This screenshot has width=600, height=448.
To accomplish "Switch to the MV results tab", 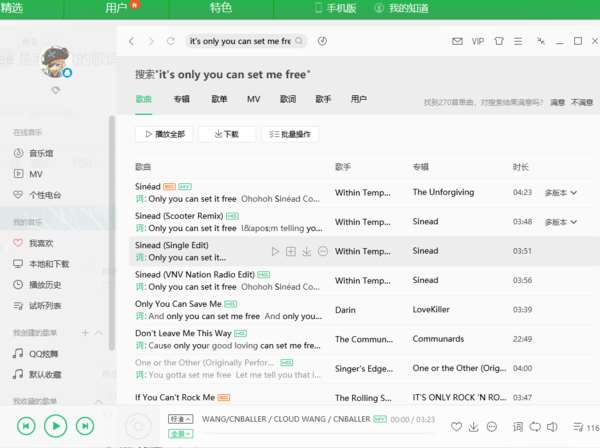I will 253,99.
